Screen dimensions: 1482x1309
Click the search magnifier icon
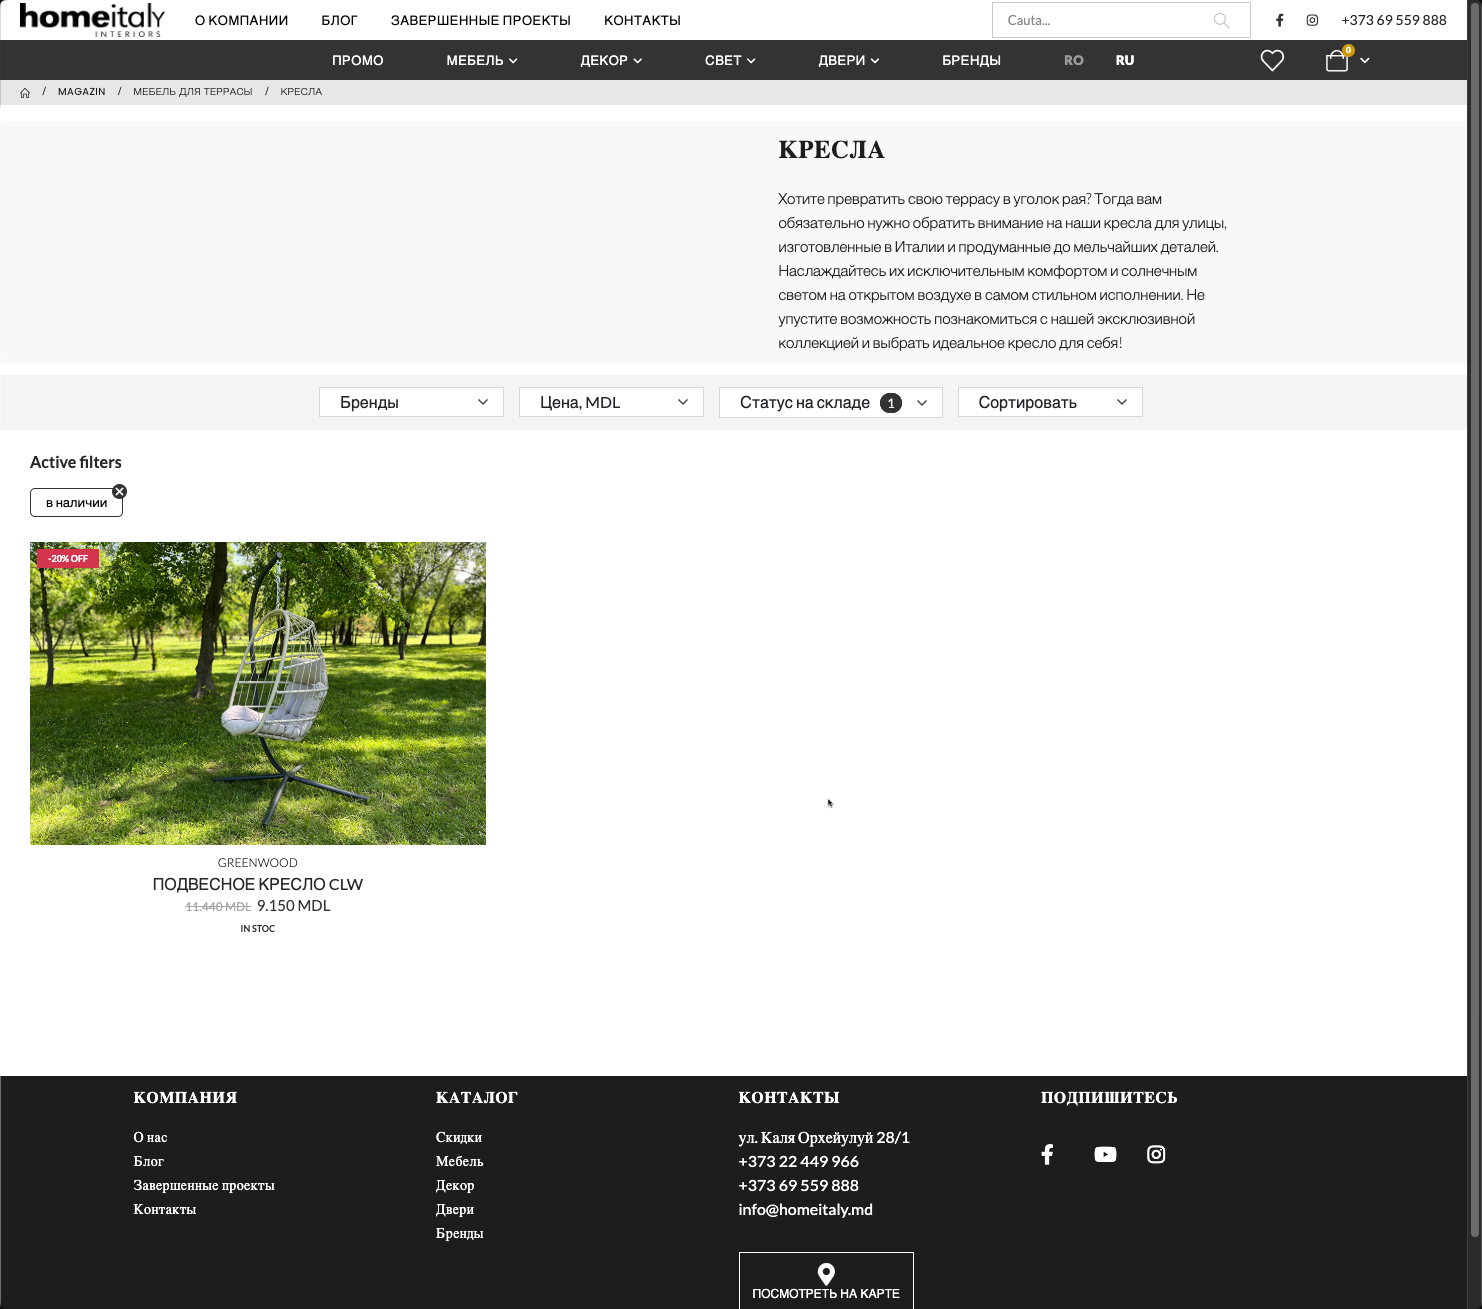(x=1221, y=20)
